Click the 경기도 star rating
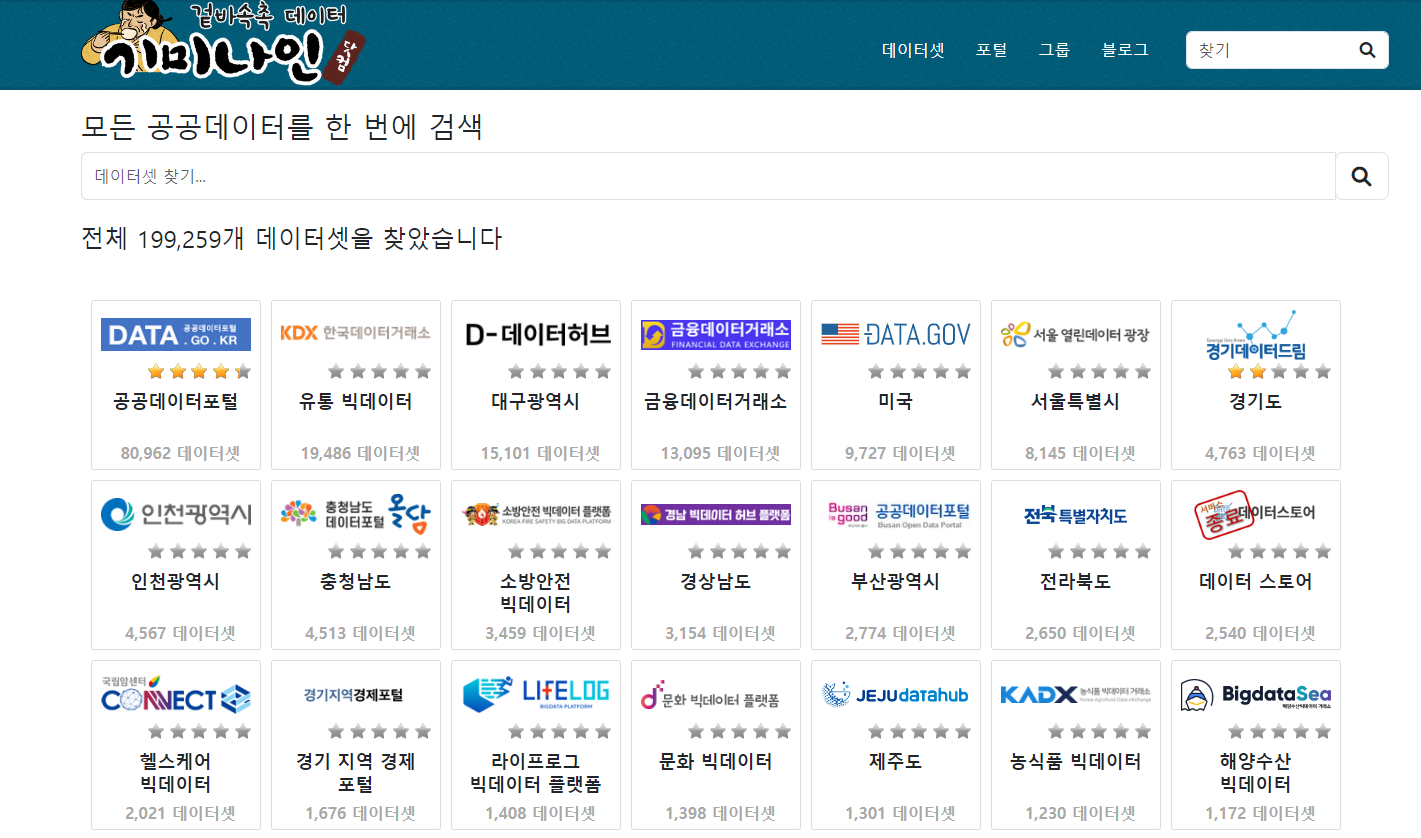Image resolution: width=1421 pixels, height=838 pixels. 1279,372
